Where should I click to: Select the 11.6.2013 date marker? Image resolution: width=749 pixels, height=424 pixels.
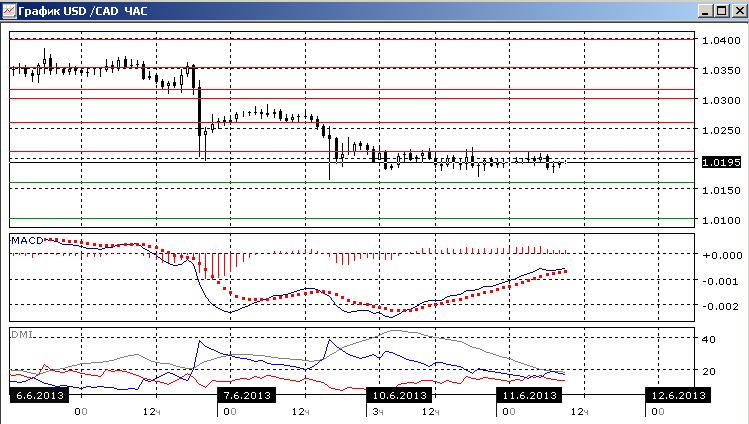pos(529,395)
